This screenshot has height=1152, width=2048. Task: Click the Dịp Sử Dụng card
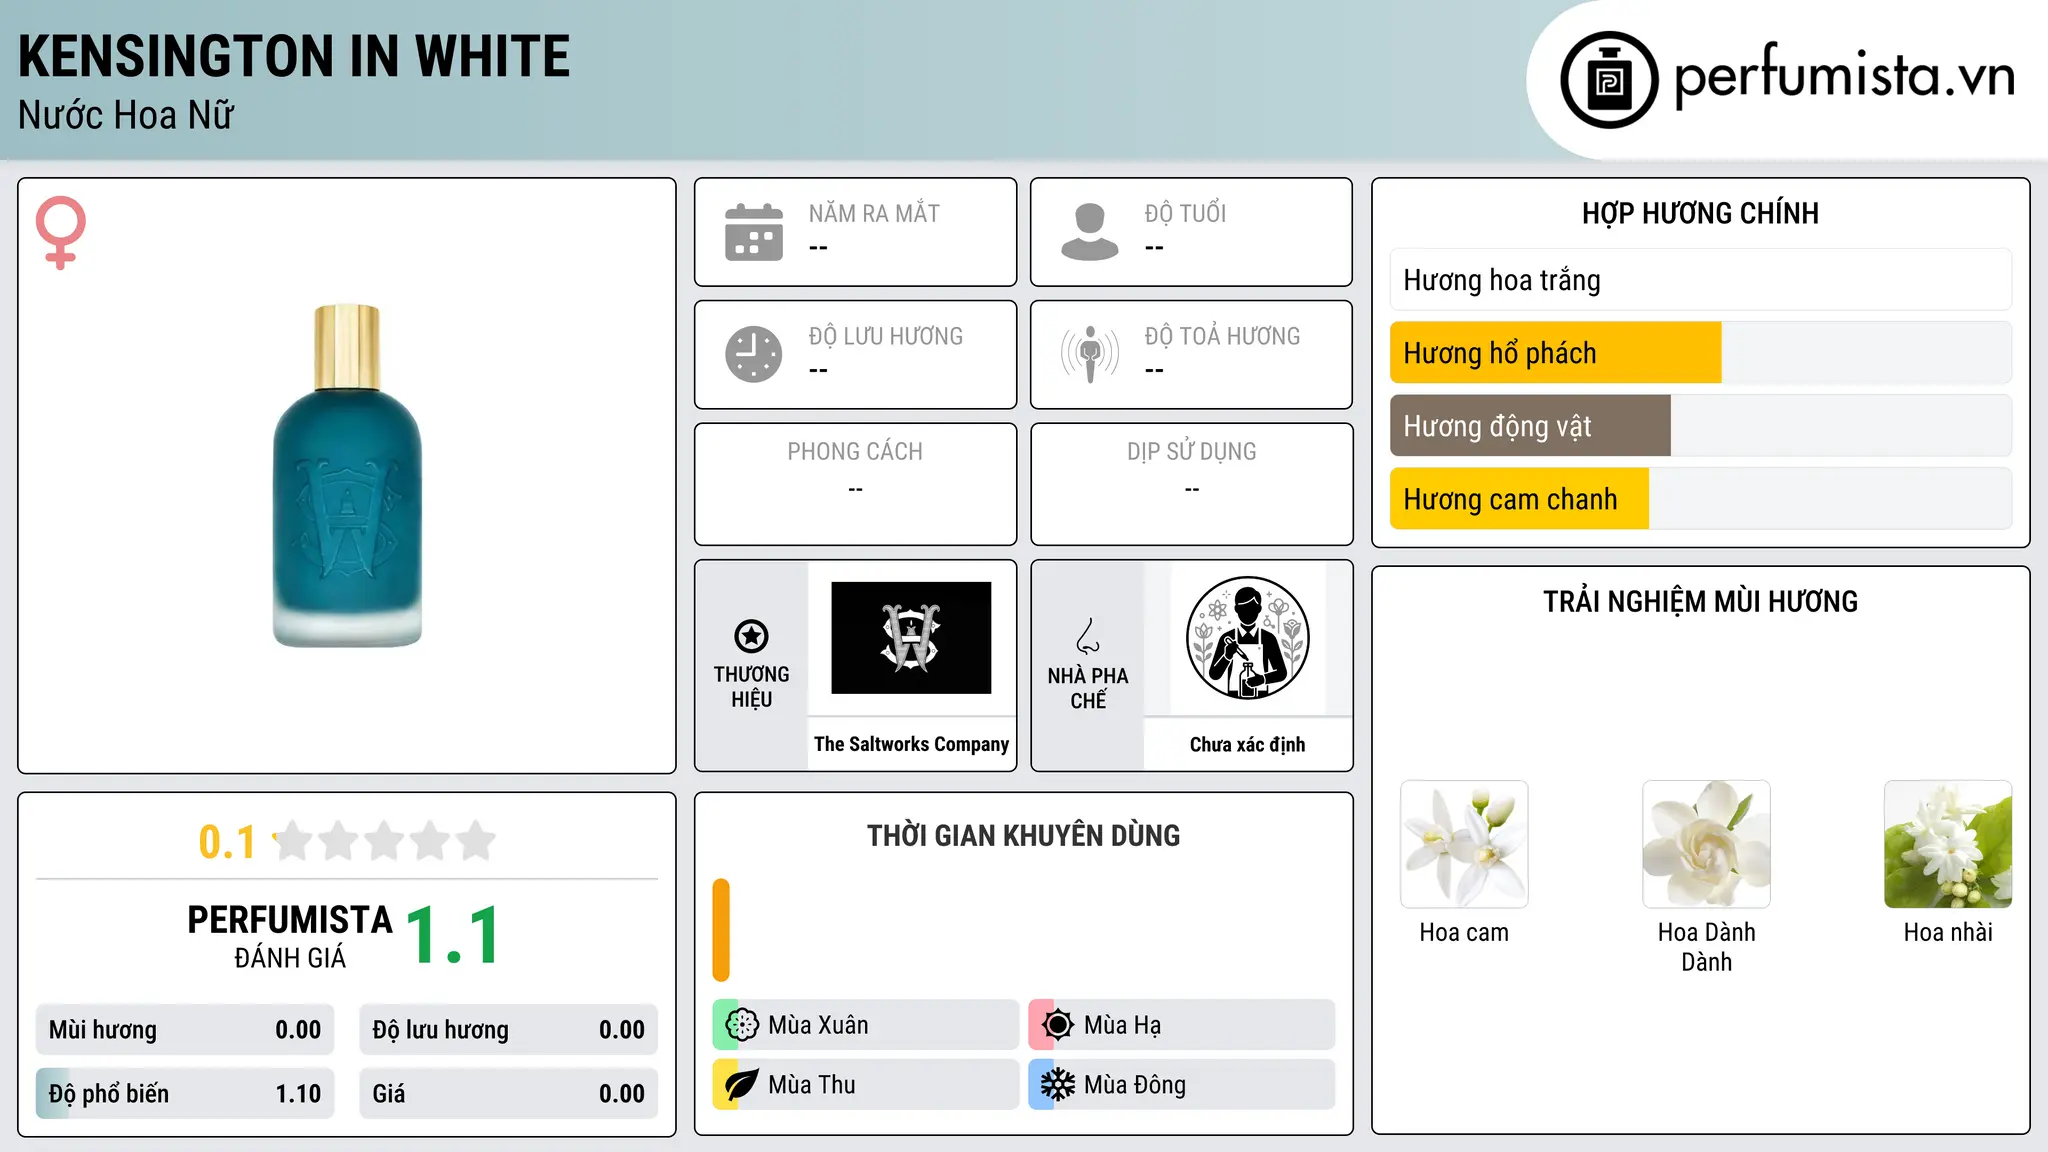1191,484
